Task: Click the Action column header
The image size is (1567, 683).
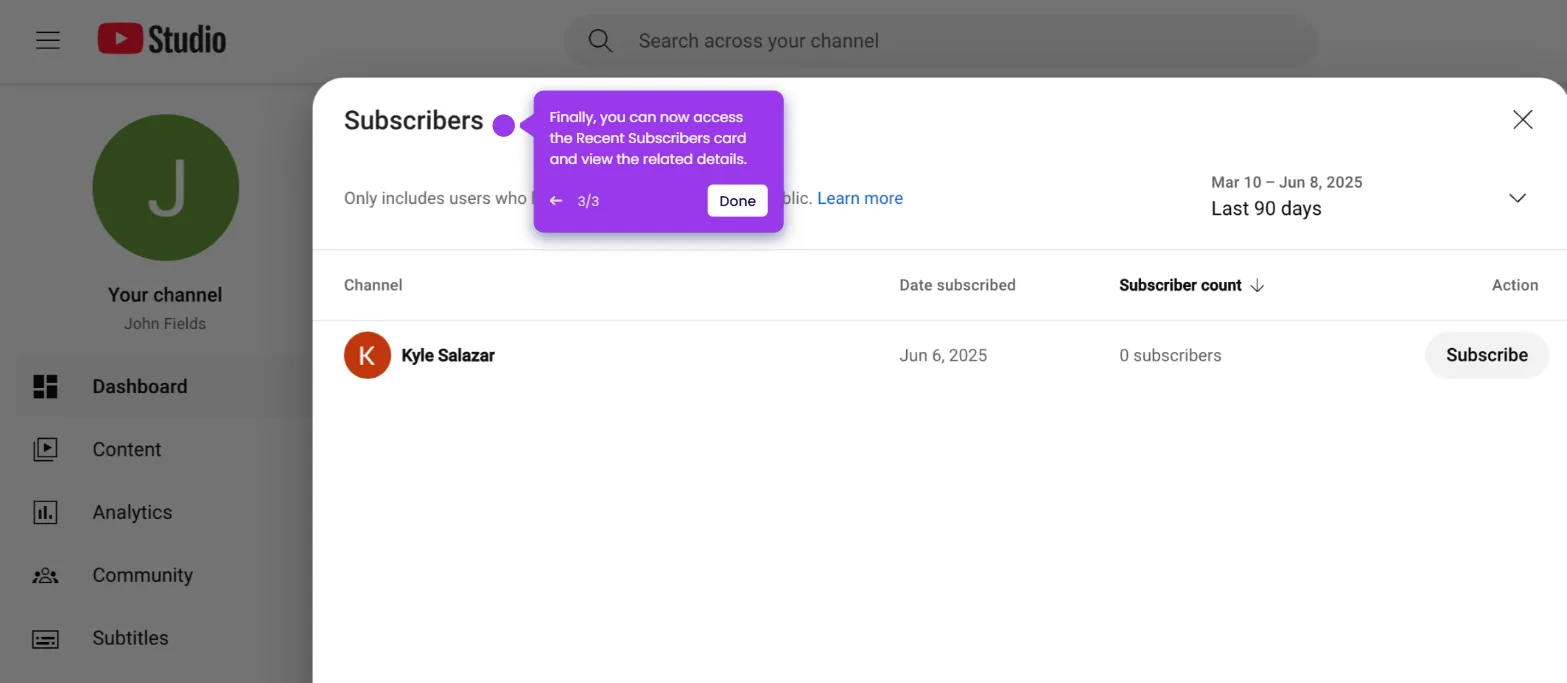Action: 1514,285
